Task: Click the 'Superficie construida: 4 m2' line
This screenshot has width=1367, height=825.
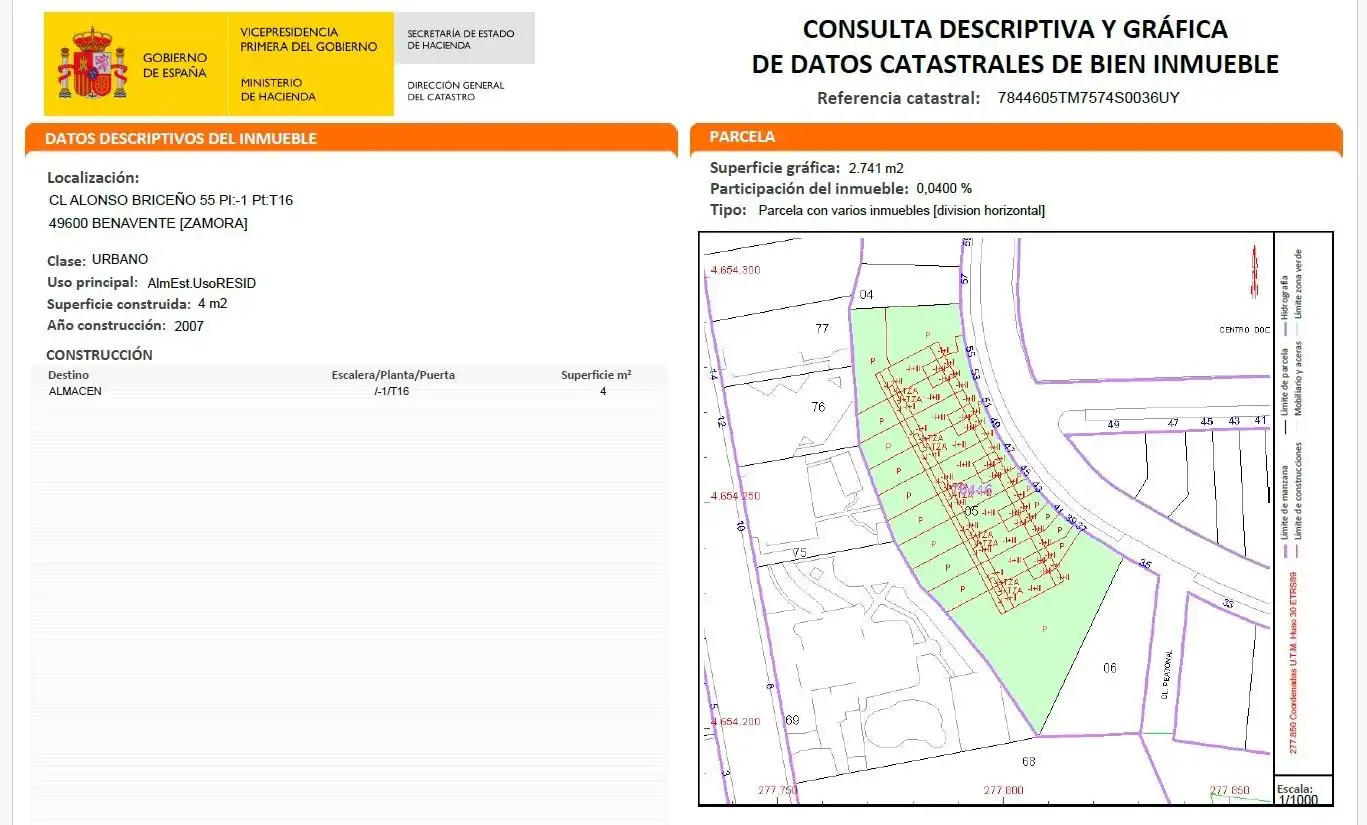Action: pyautogui.click(x=137, y=304)
